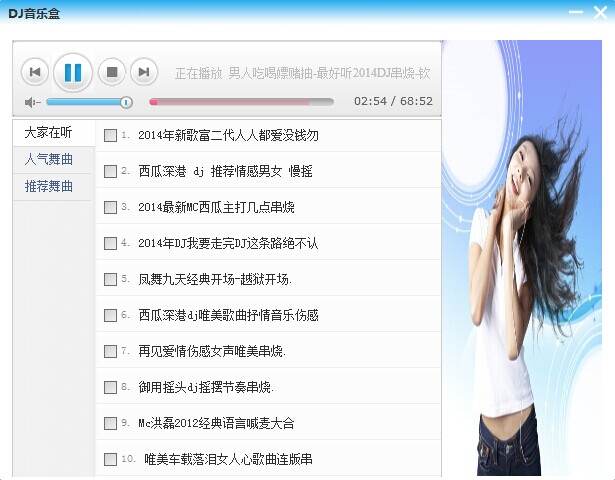615x480 pixels.
Task: Adjust the volume slider handle
Action: 126,102
